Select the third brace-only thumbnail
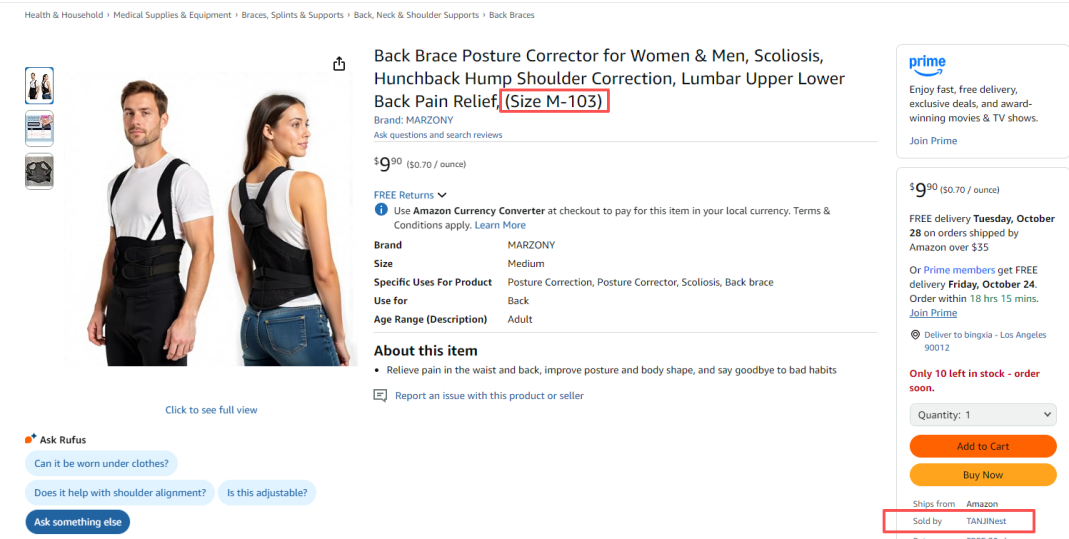The height and width of the screenshot is (539, 1069). click(x=39, y=172)
